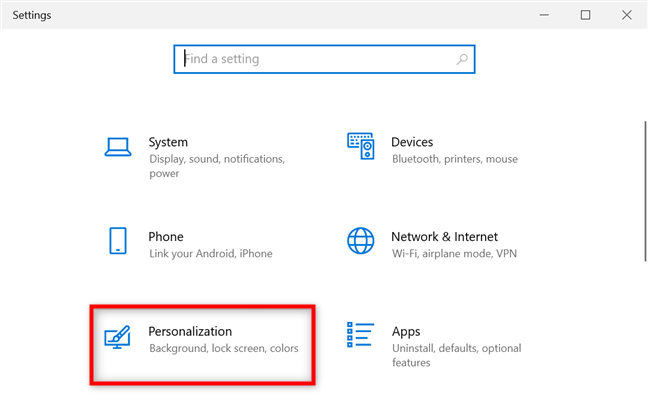Click the System laptop icon

[118, 147]
